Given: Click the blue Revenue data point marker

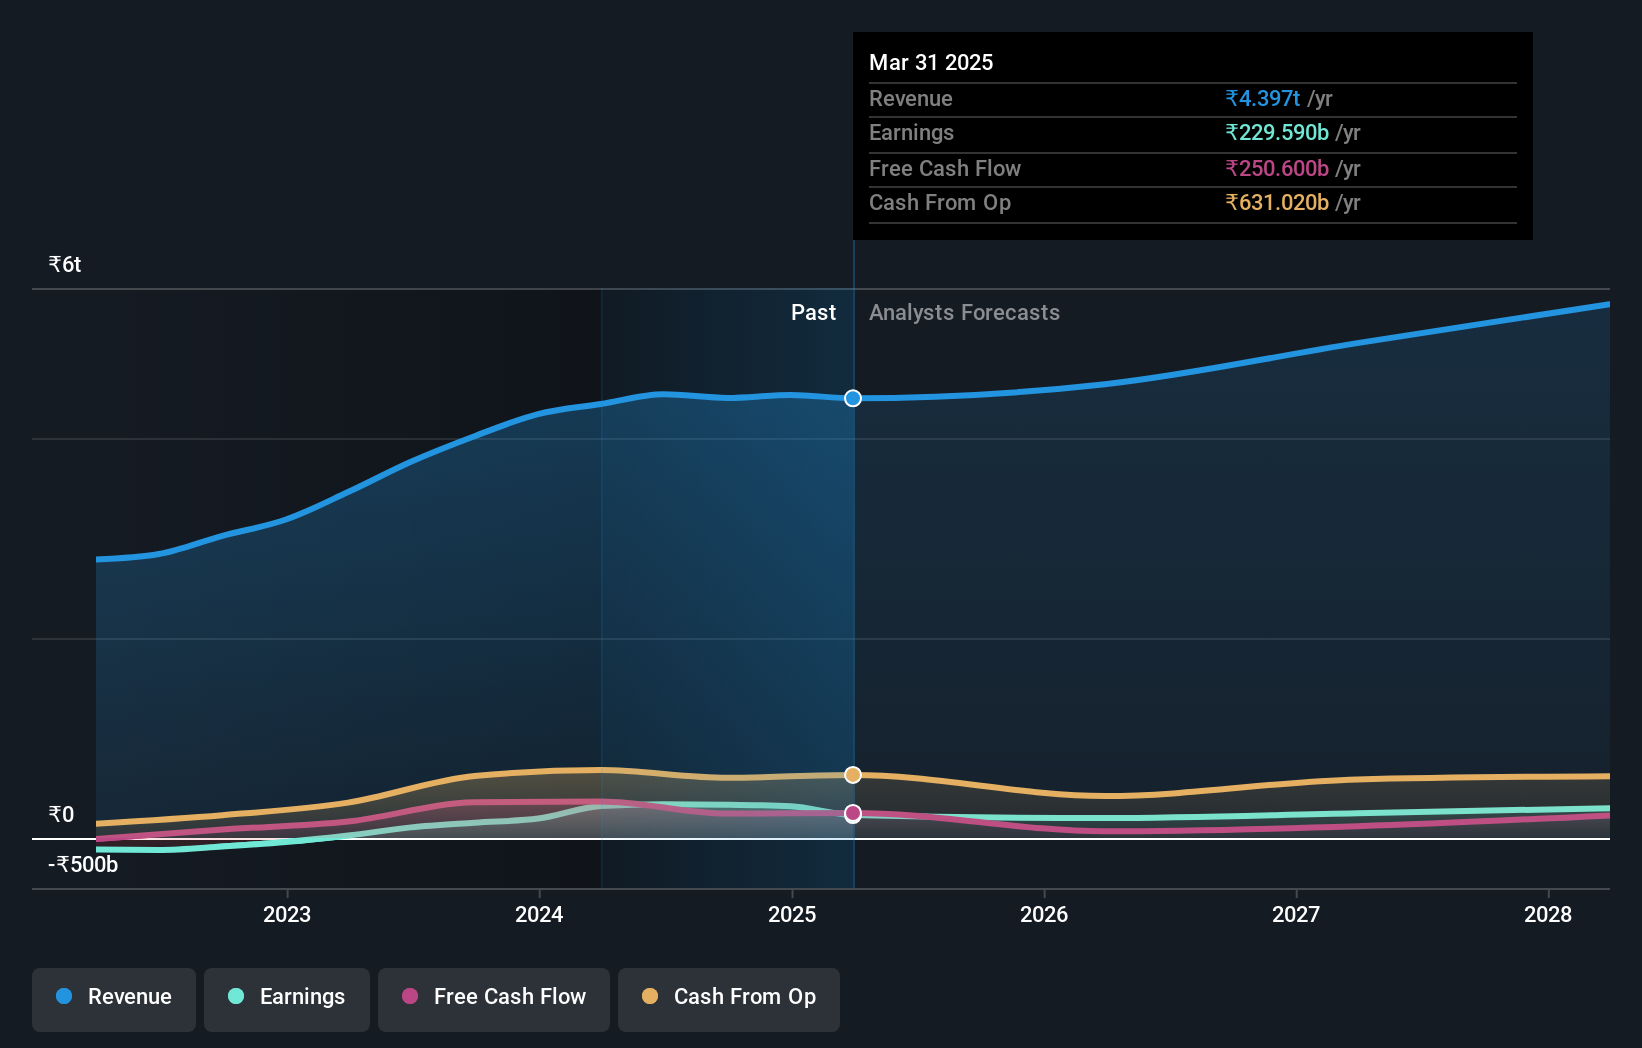Looking at the screenshot, I should [x=853, y=398].
